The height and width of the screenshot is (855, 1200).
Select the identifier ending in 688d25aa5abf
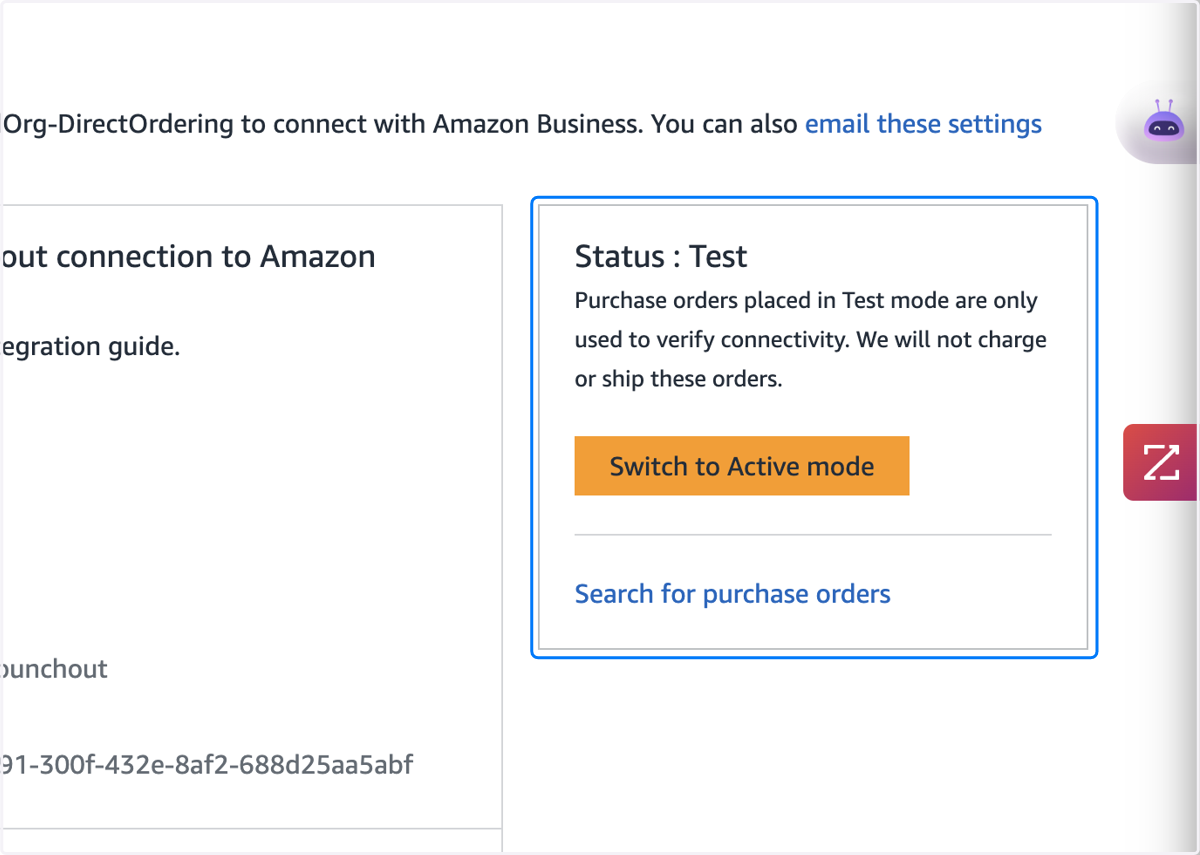click(x=207, y=766)
